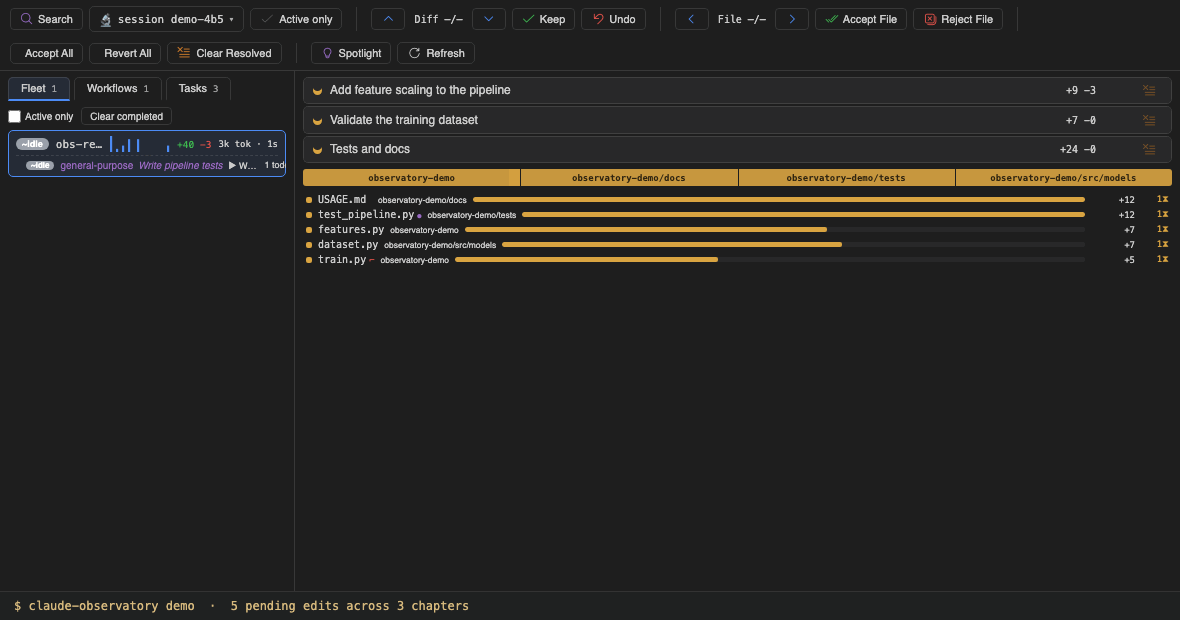This screenshot has height=620, width=1180.
Task: Click the microscope icon beside session demo-4b5
Action: pos(105,20)
